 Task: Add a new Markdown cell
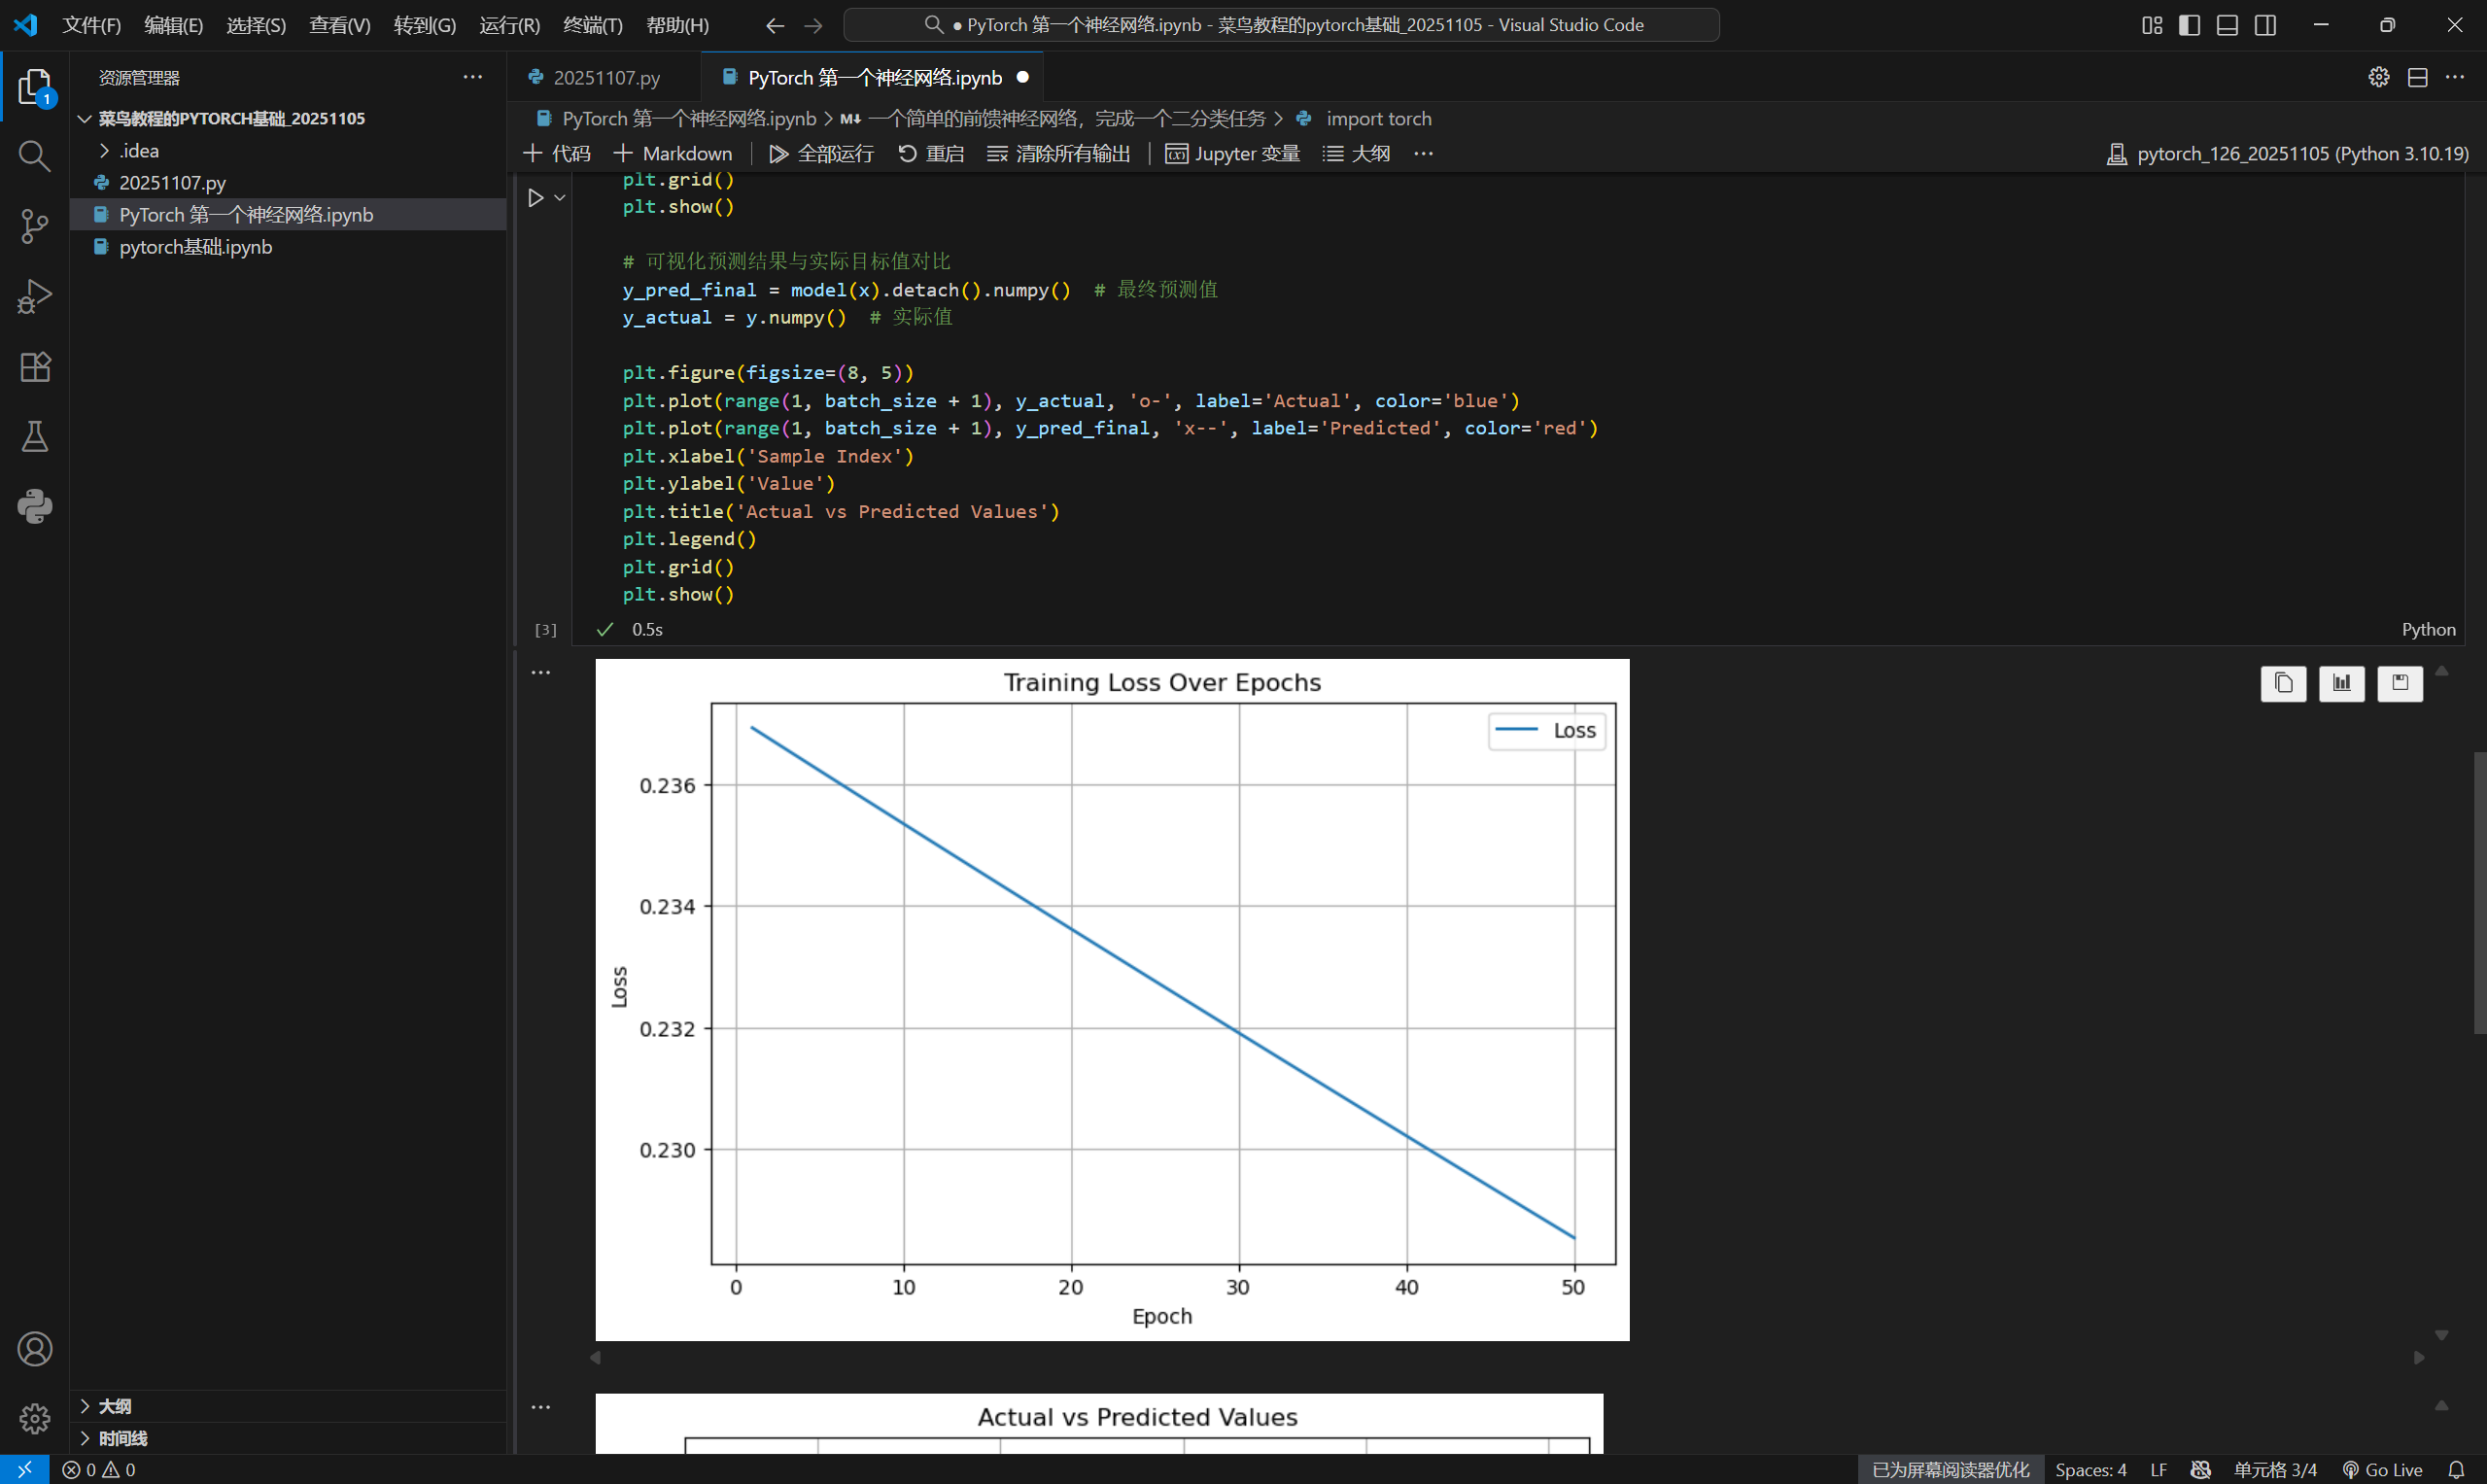click(x=673, y=153)
